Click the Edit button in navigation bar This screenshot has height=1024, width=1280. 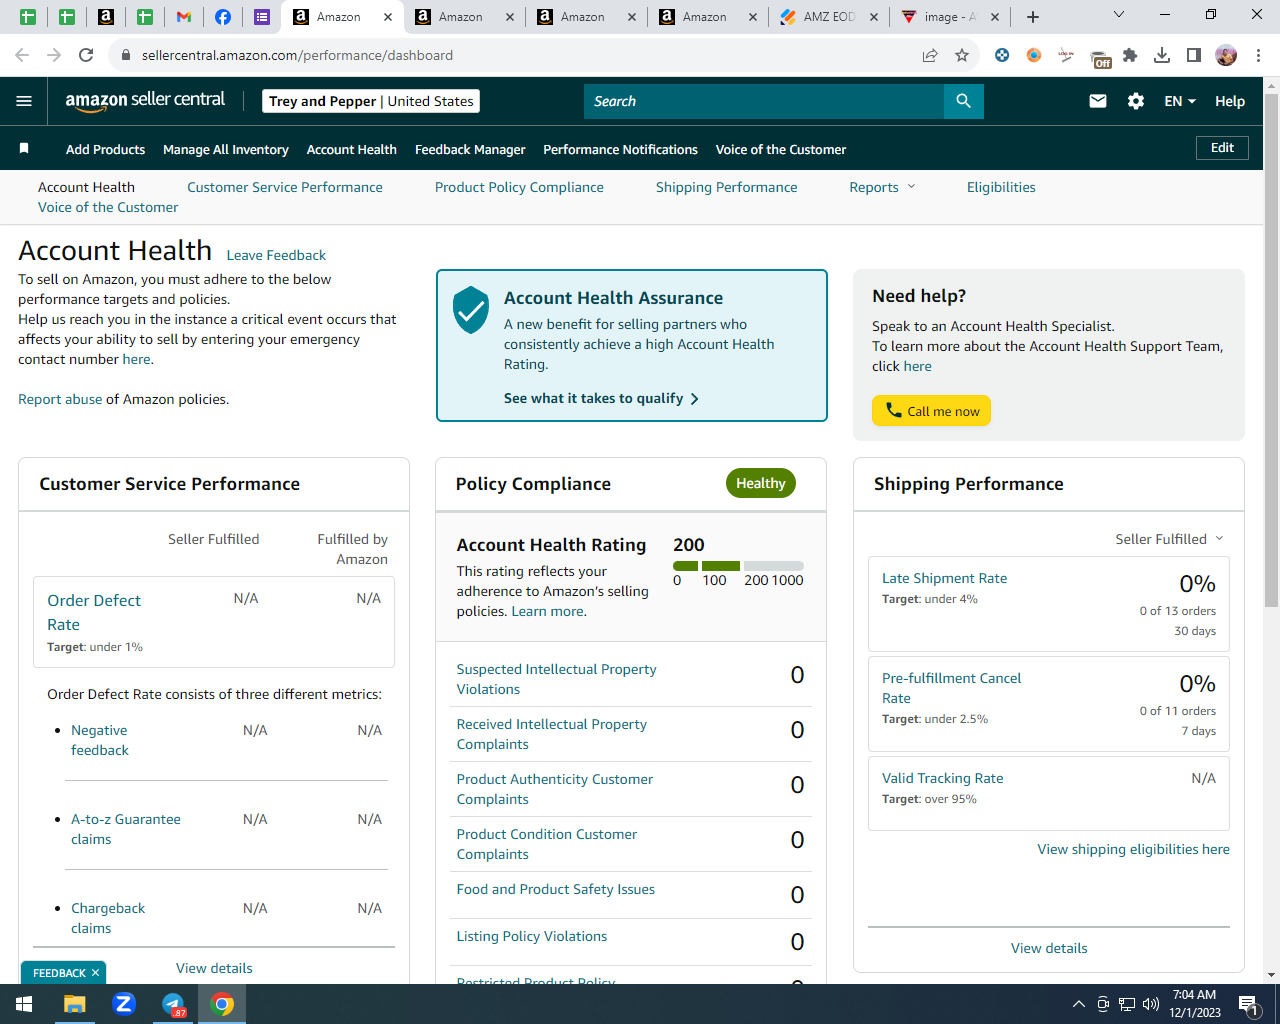click(x=1222, y=148)
